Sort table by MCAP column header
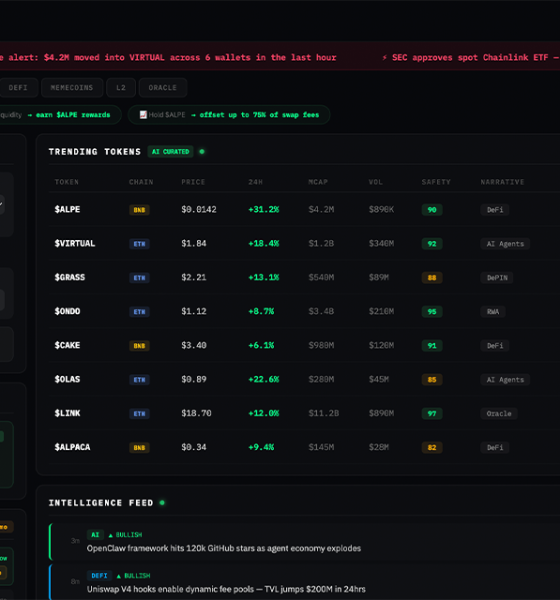The width and height of the screenshot is (560, 600). pyautogui.click(x=318, y=182)
